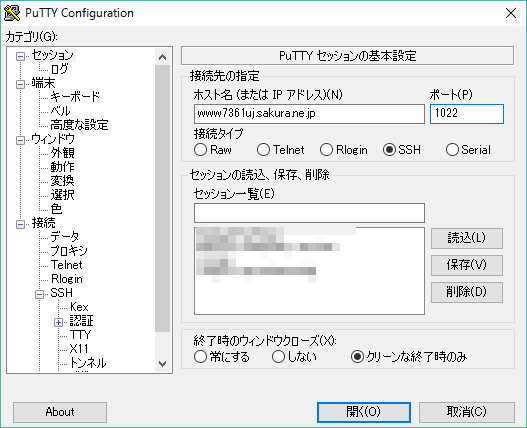Open the 外観 category

tap(63, 153)
